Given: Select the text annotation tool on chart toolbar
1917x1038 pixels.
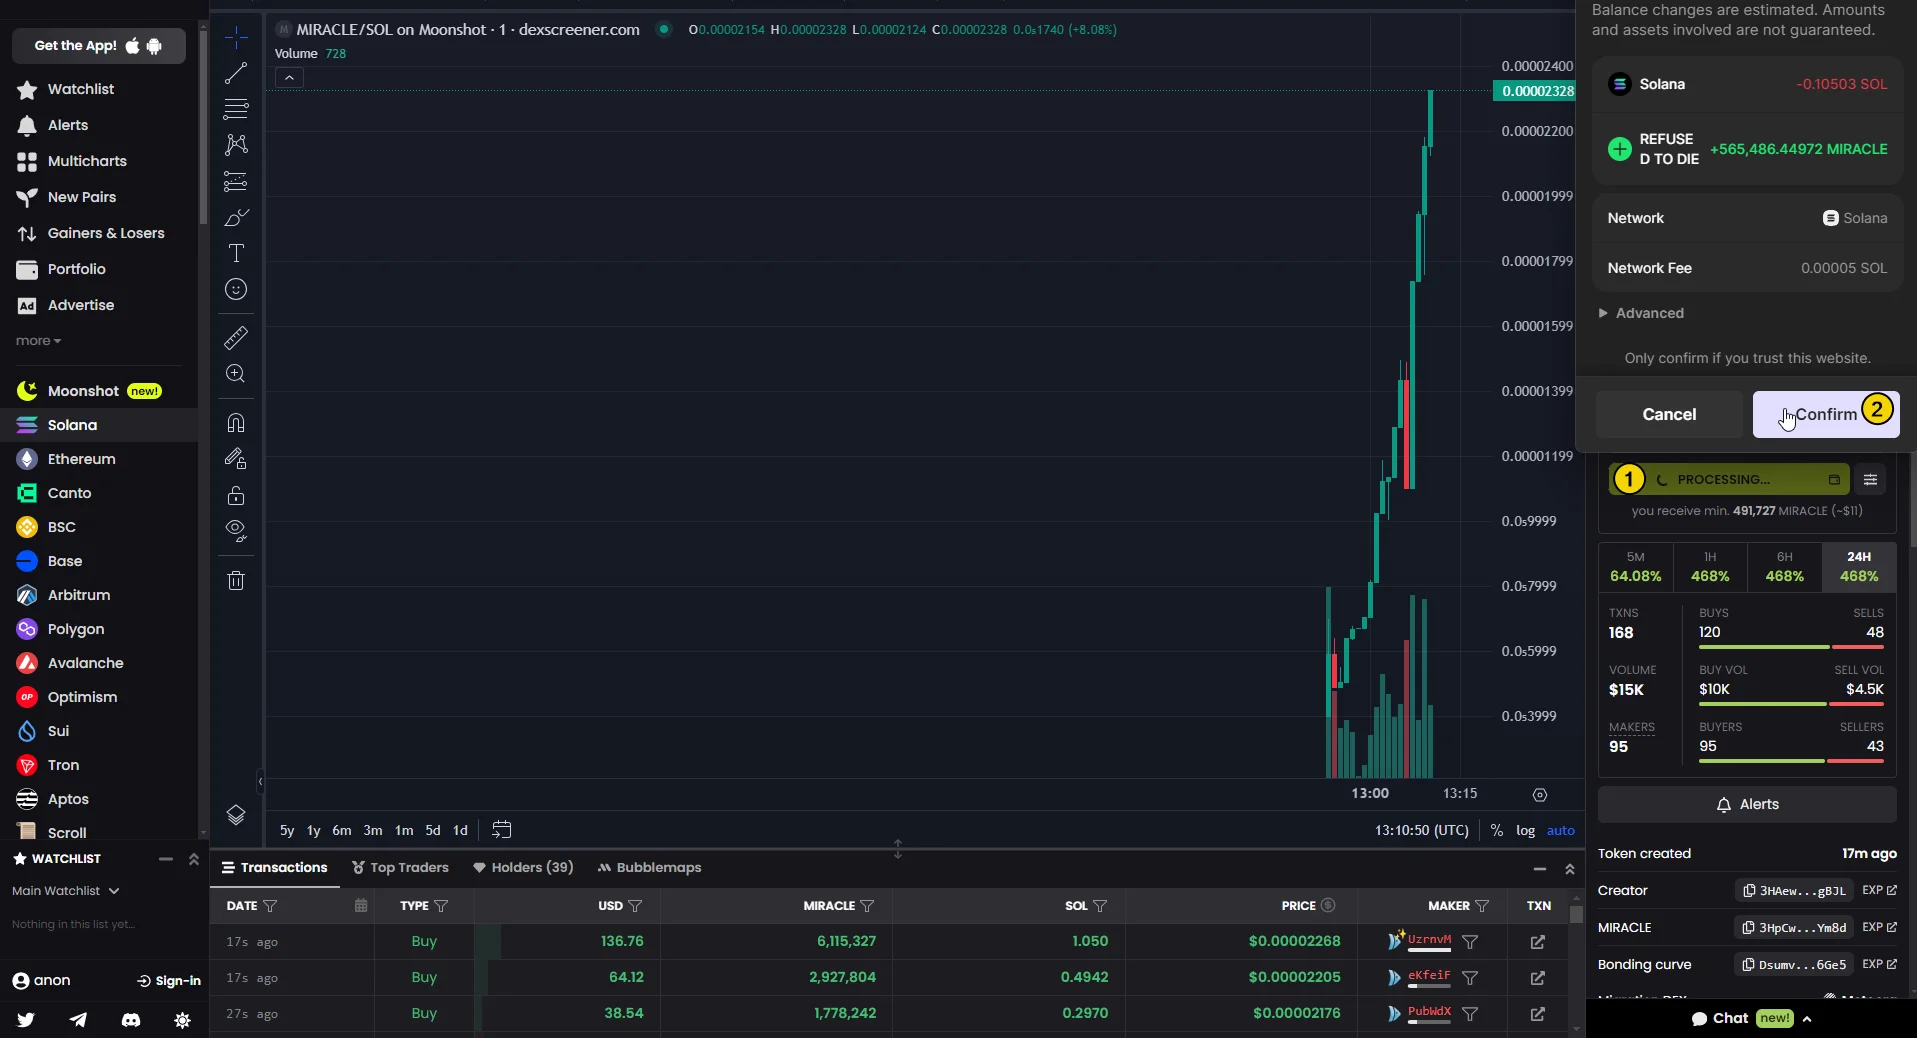Looking at the screenshot, I should 236,254.
